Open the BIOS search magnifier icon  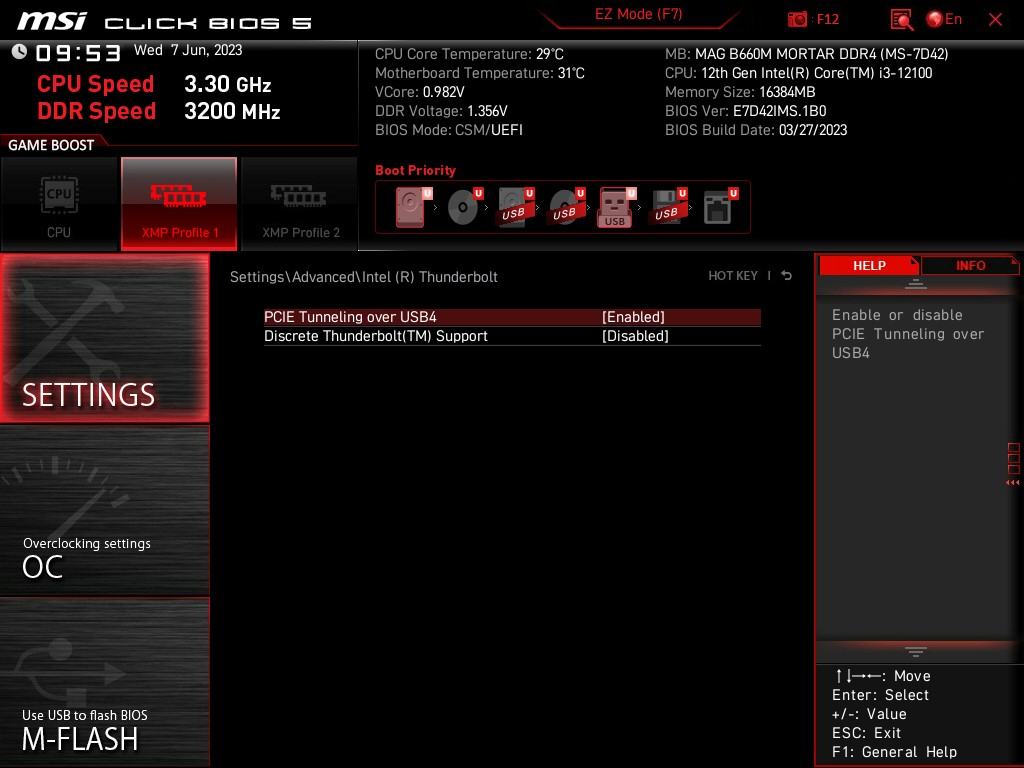pos(901,20)
